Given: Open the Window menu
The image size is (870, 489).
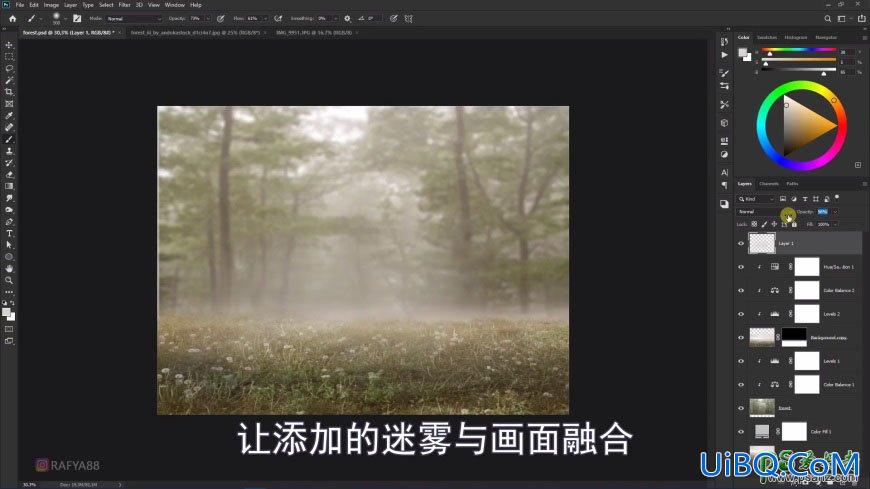Looking at the screenshot, I should (x=174, y=4).
